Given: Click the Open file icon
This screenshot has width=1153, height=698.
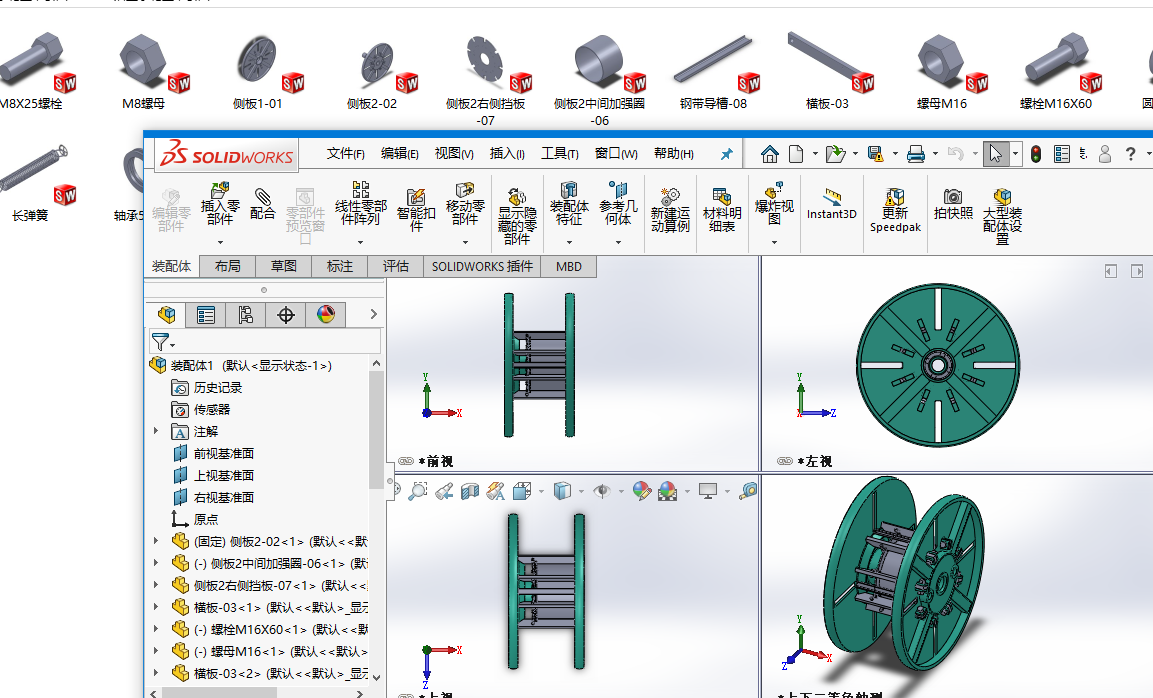Looking at the screenshot, I should [835, 154].
